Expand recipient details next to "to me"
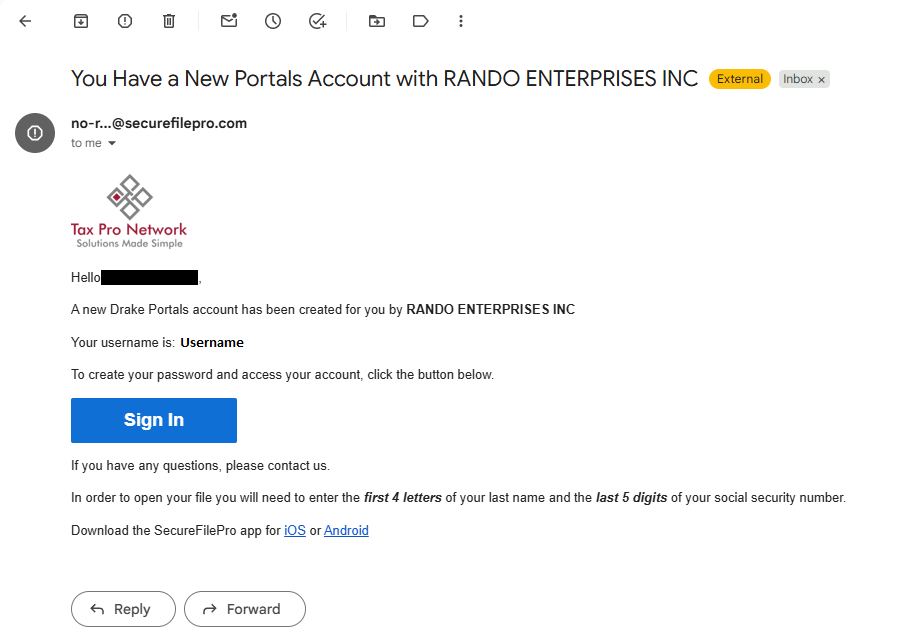This screenshot has height=642, width=898. point(112,144)
